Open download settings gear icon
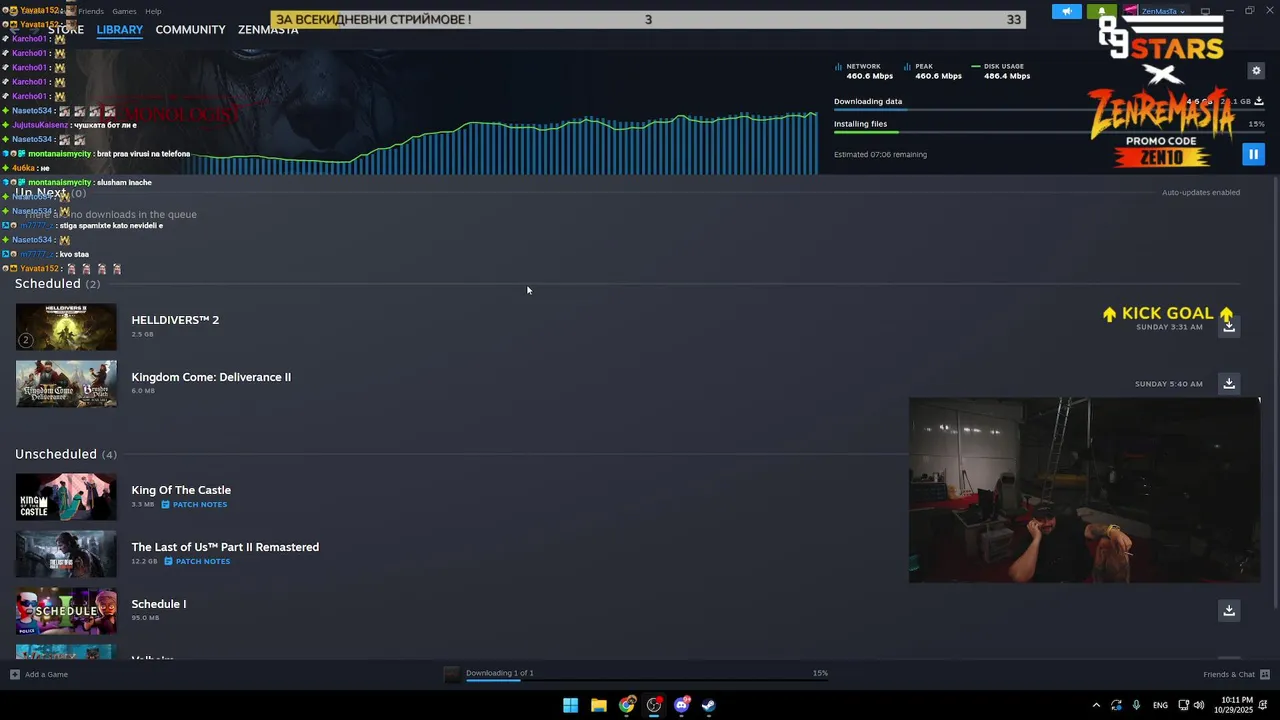The height and width of the screenshot is (720, 1280). (x=1256, y=71)
